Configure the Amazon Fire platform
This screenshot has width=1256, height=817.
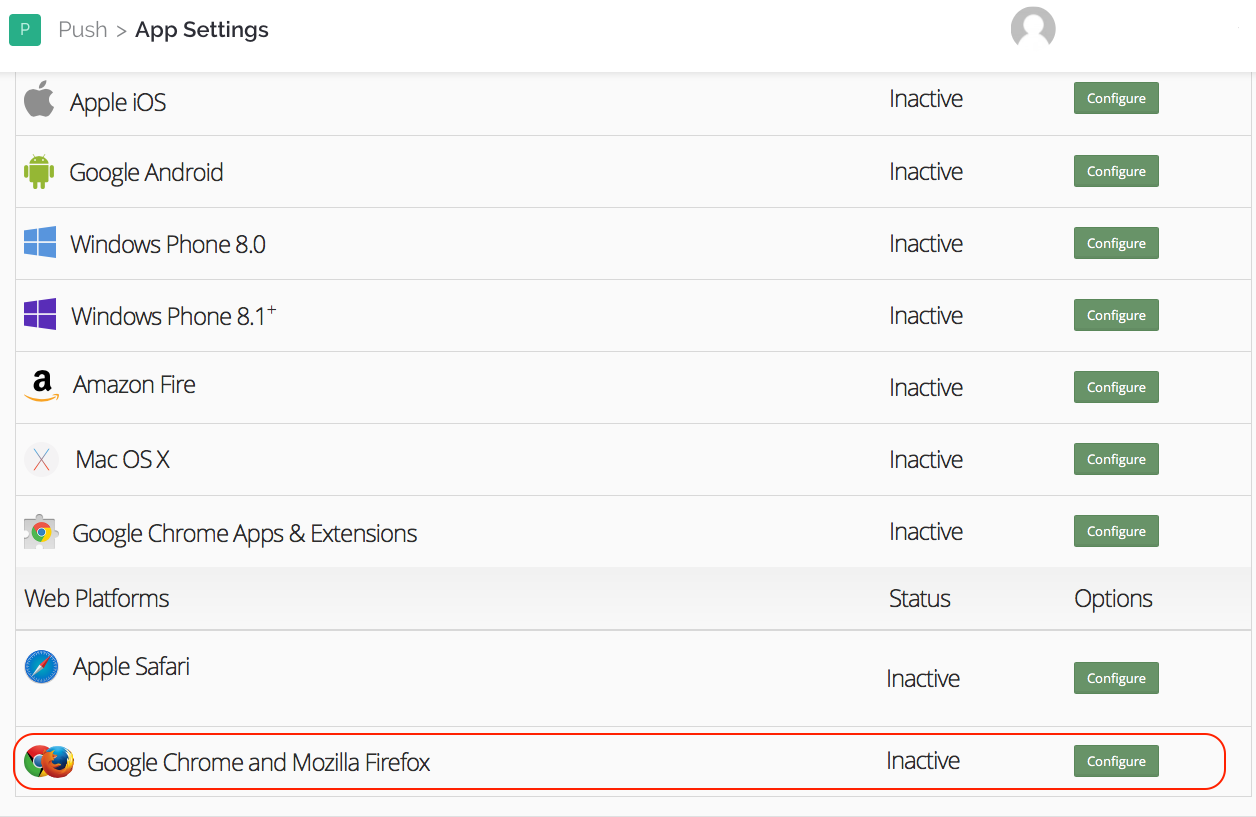point(1116,387)
